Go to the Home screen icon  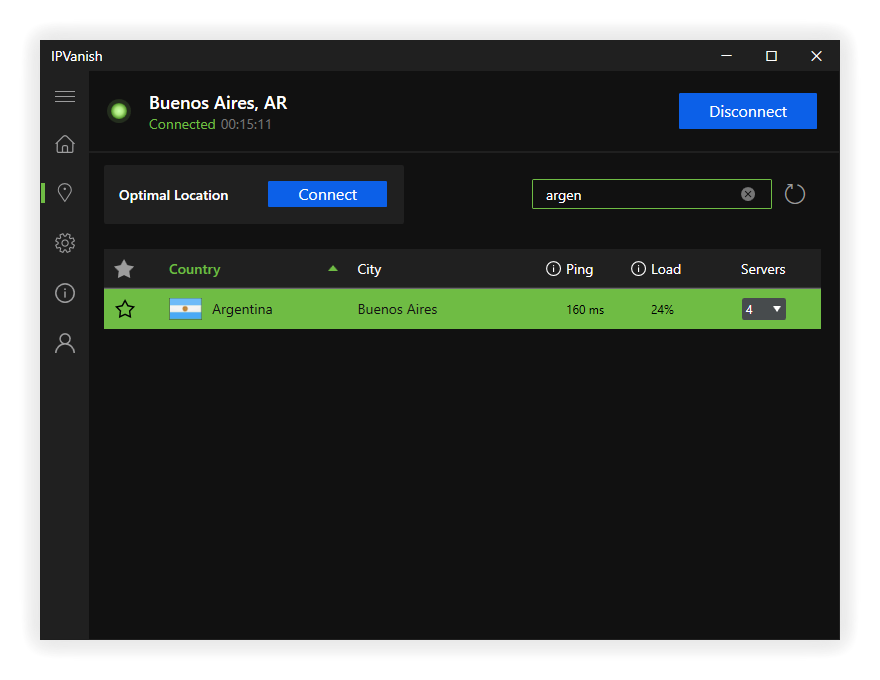coord(65,144)
